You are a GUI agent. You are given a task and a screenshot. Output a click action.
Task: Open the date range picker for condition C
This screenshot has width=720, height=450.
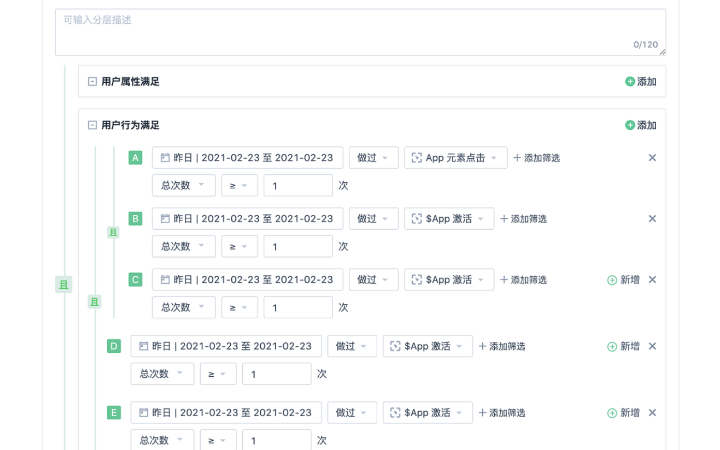[247, 280]
